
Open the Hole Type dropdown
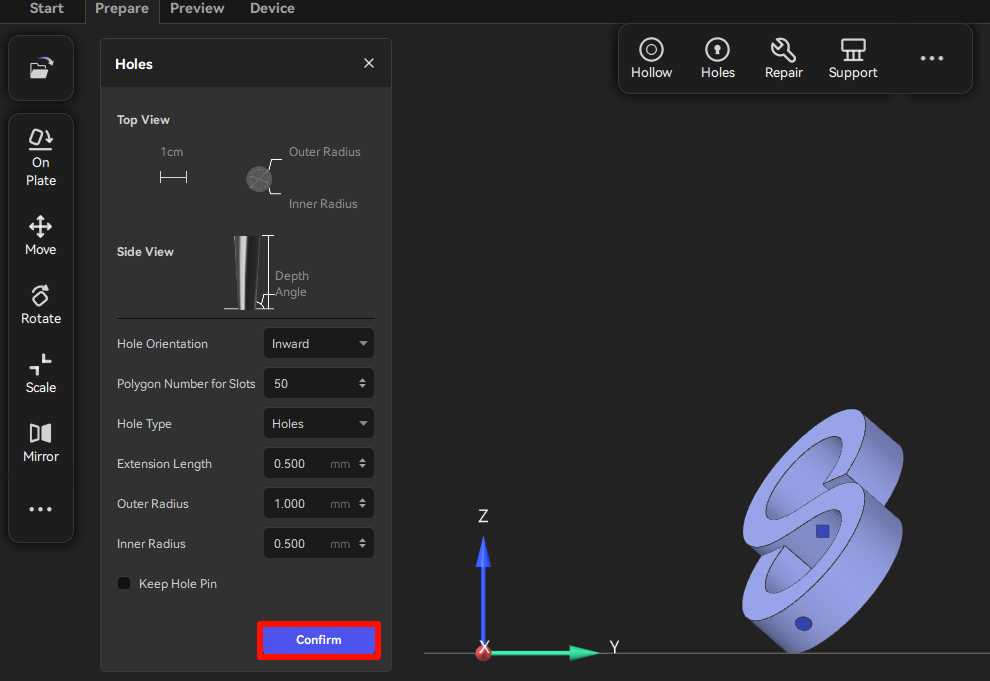click(x=319, y=423)
